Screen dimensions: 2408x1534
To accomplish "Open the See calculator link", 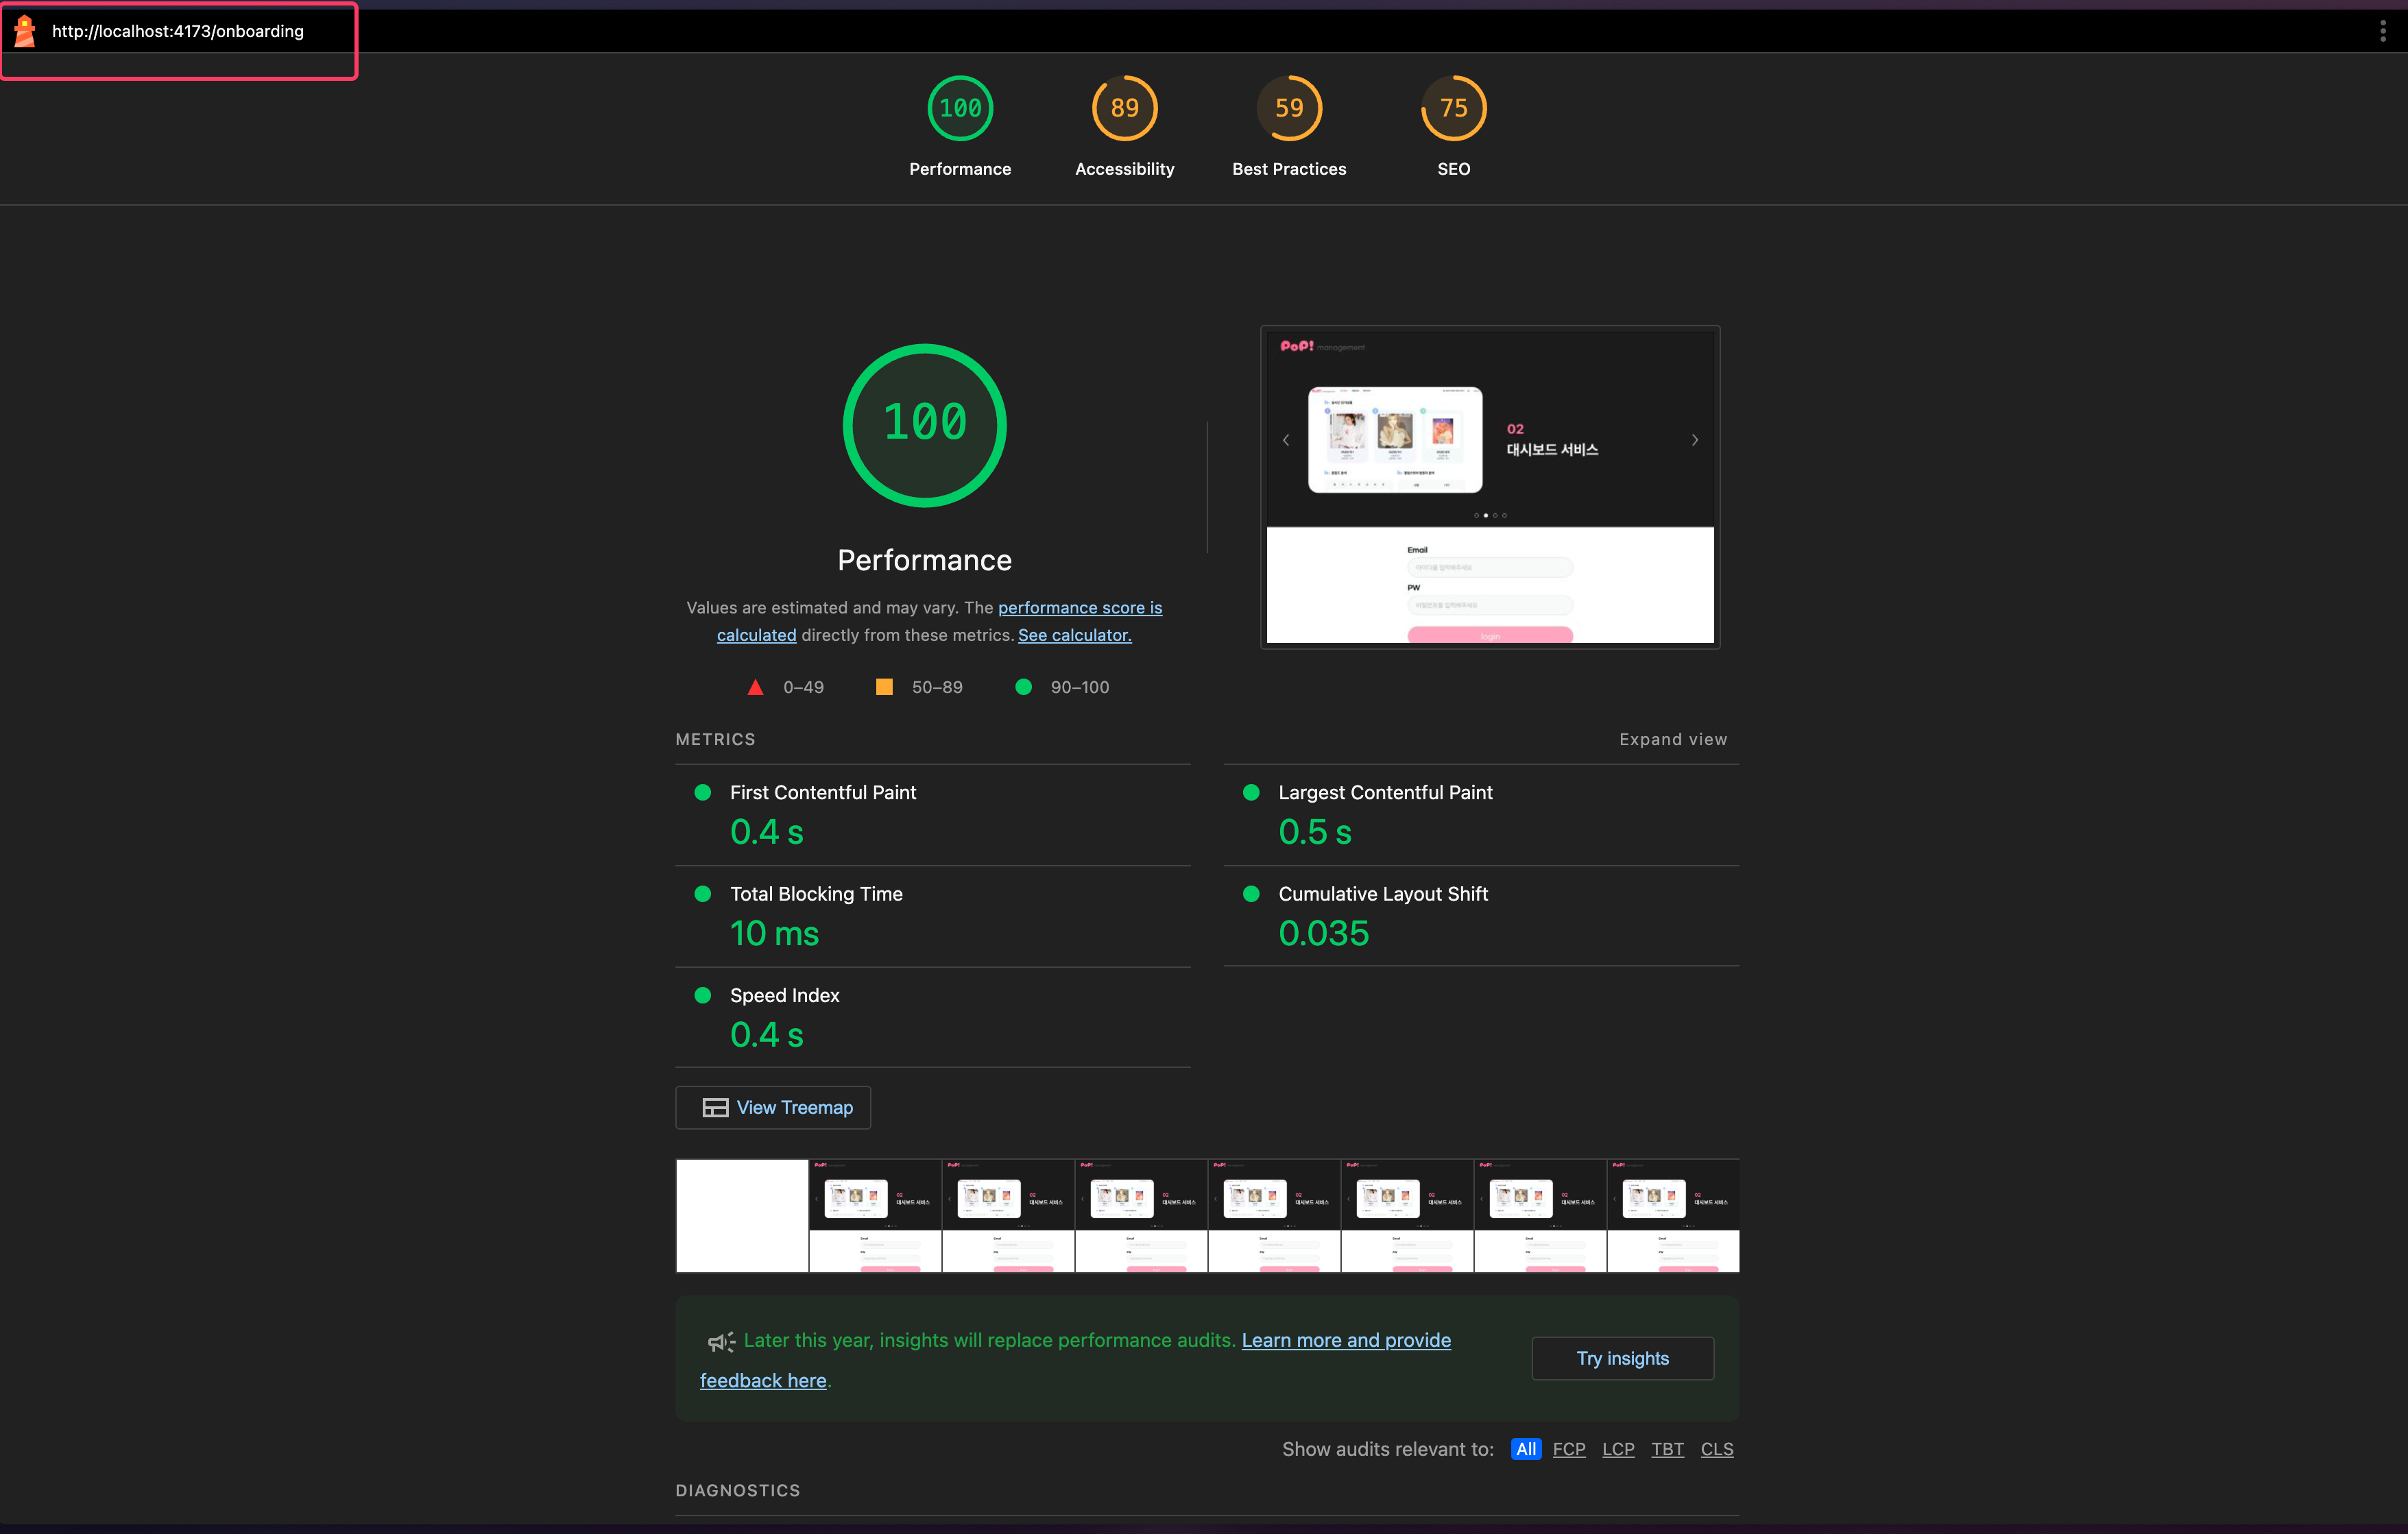I will tap(1074, 635).
